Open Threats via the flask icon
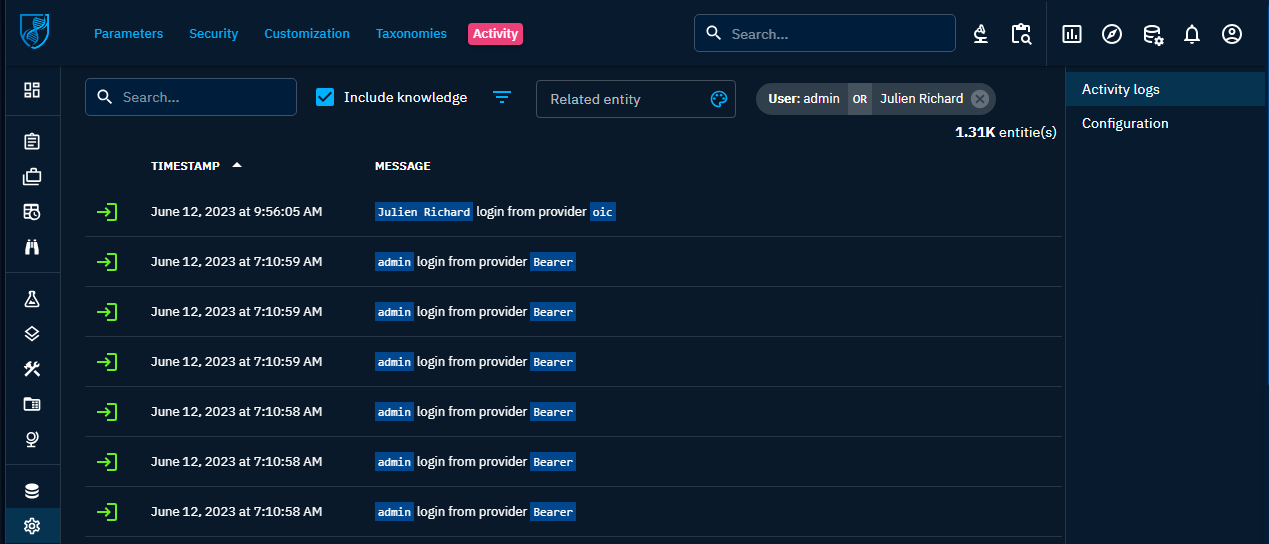Screen dimensions: 1269x544 (x=32, y=299)
